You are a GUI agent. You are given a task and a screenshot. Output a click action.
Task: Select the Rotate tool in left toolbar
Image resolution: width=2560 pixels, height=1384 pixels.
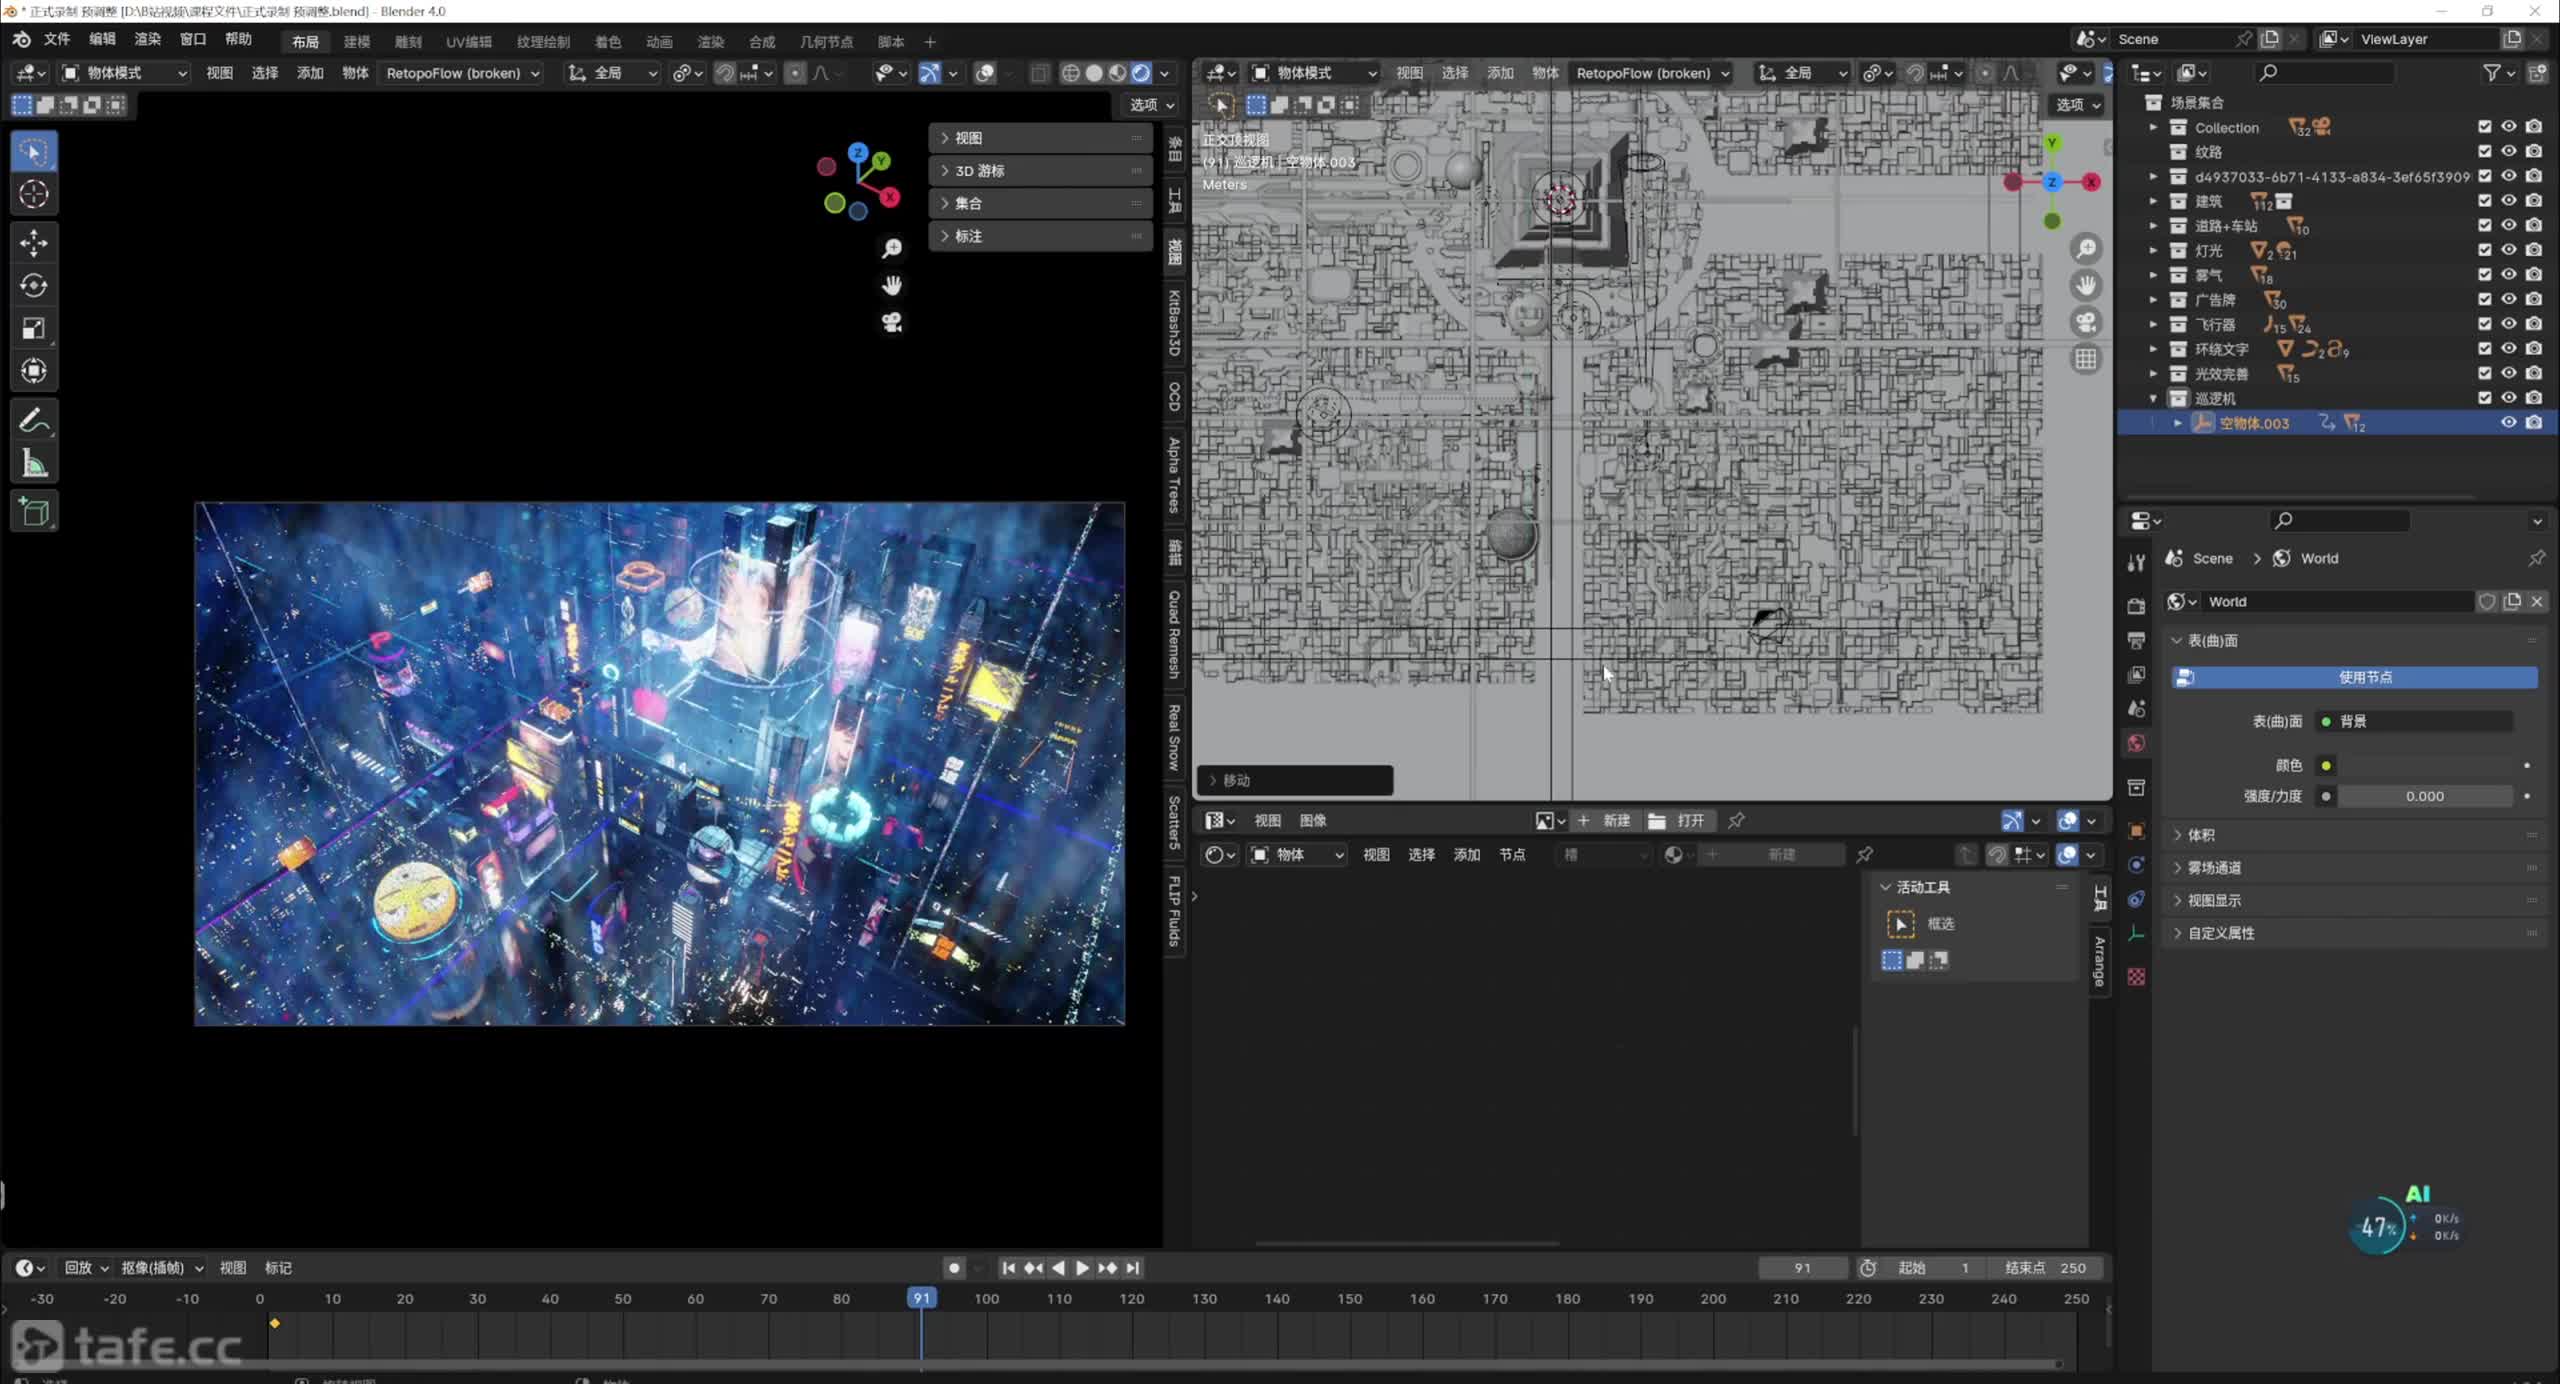34,286
